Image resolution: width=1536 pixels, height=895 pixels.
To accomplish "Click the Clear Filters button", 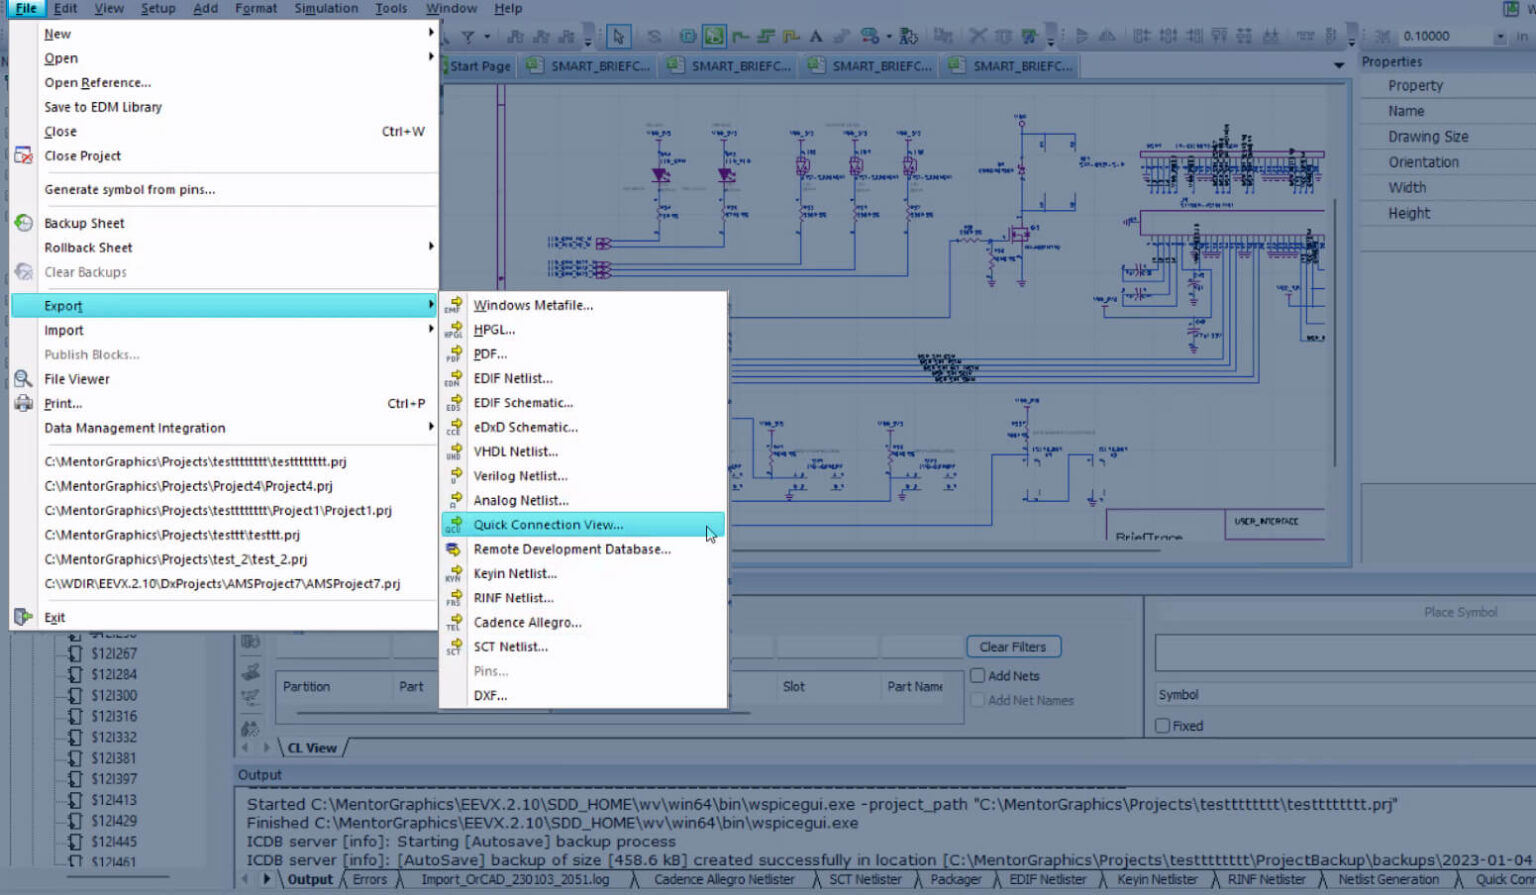I will click(x=1013, y=646).
